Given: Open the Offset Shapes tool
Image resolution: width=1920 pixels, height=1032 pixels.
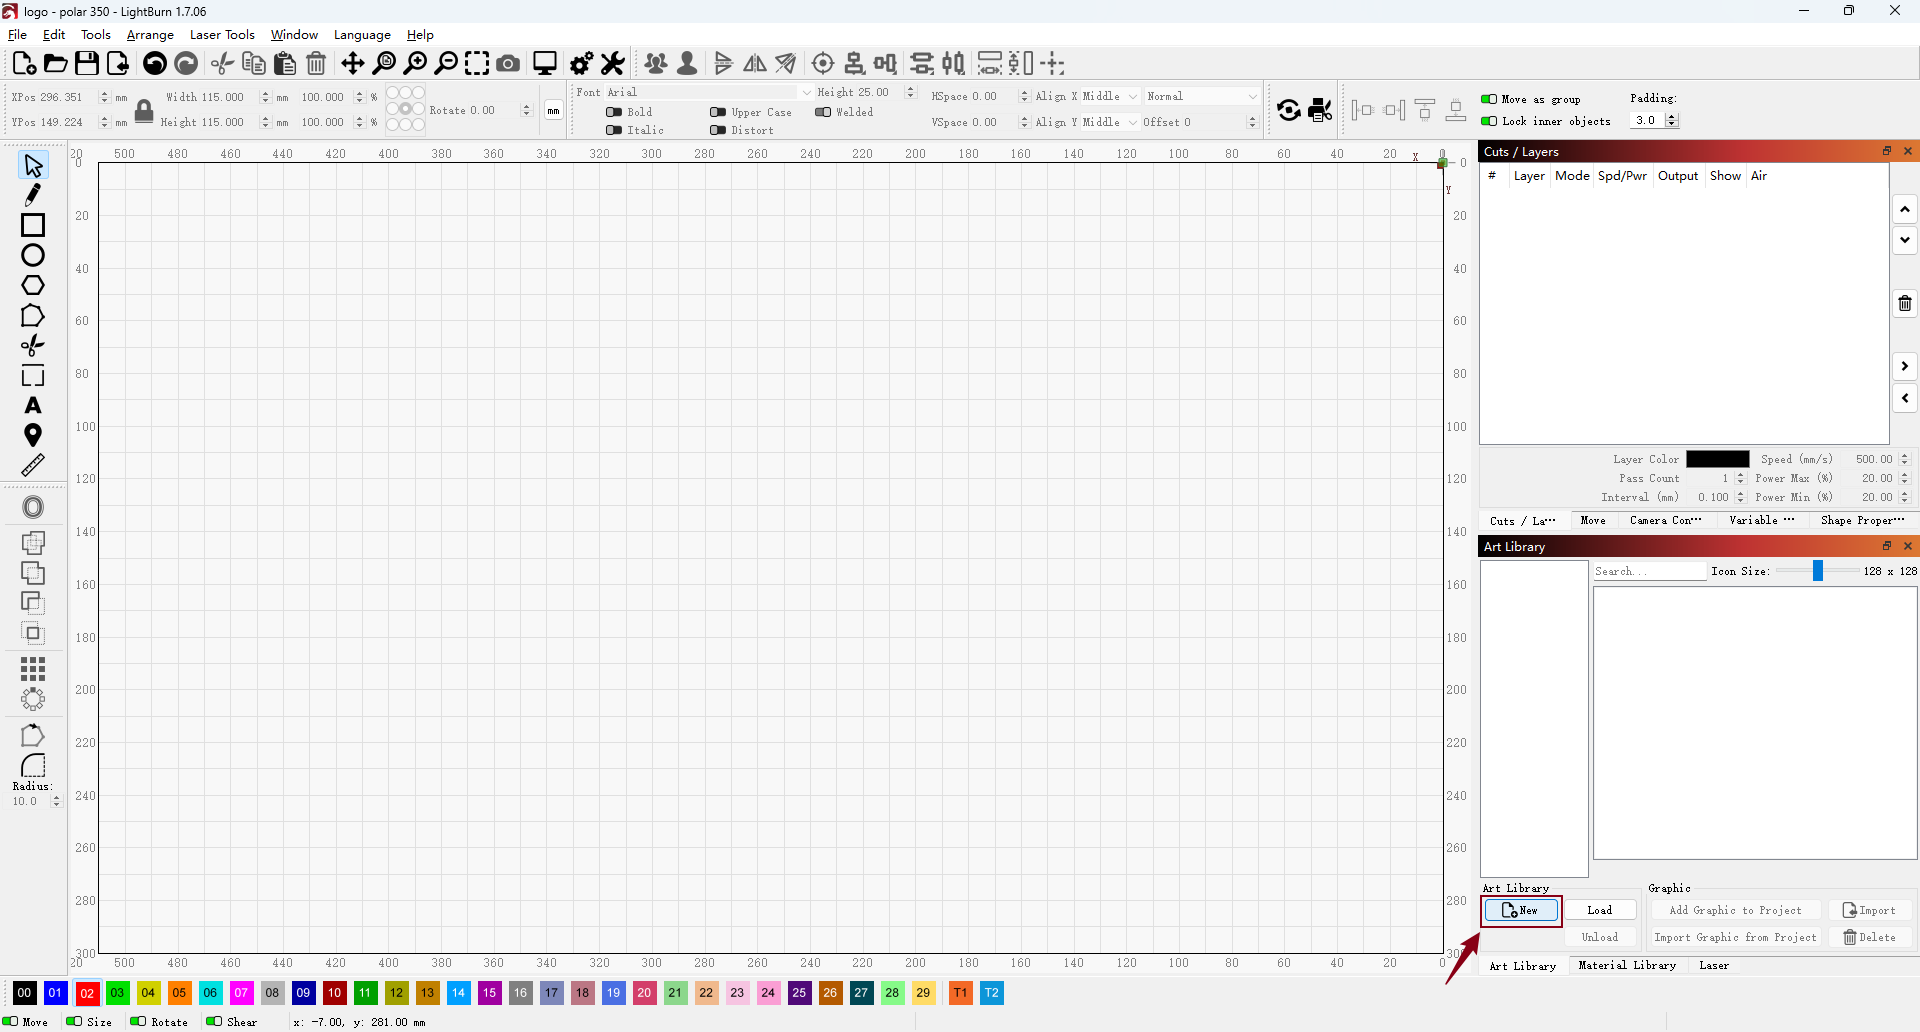Looking at the screenshot, I should pyautogui.click(x=32, y=507).
